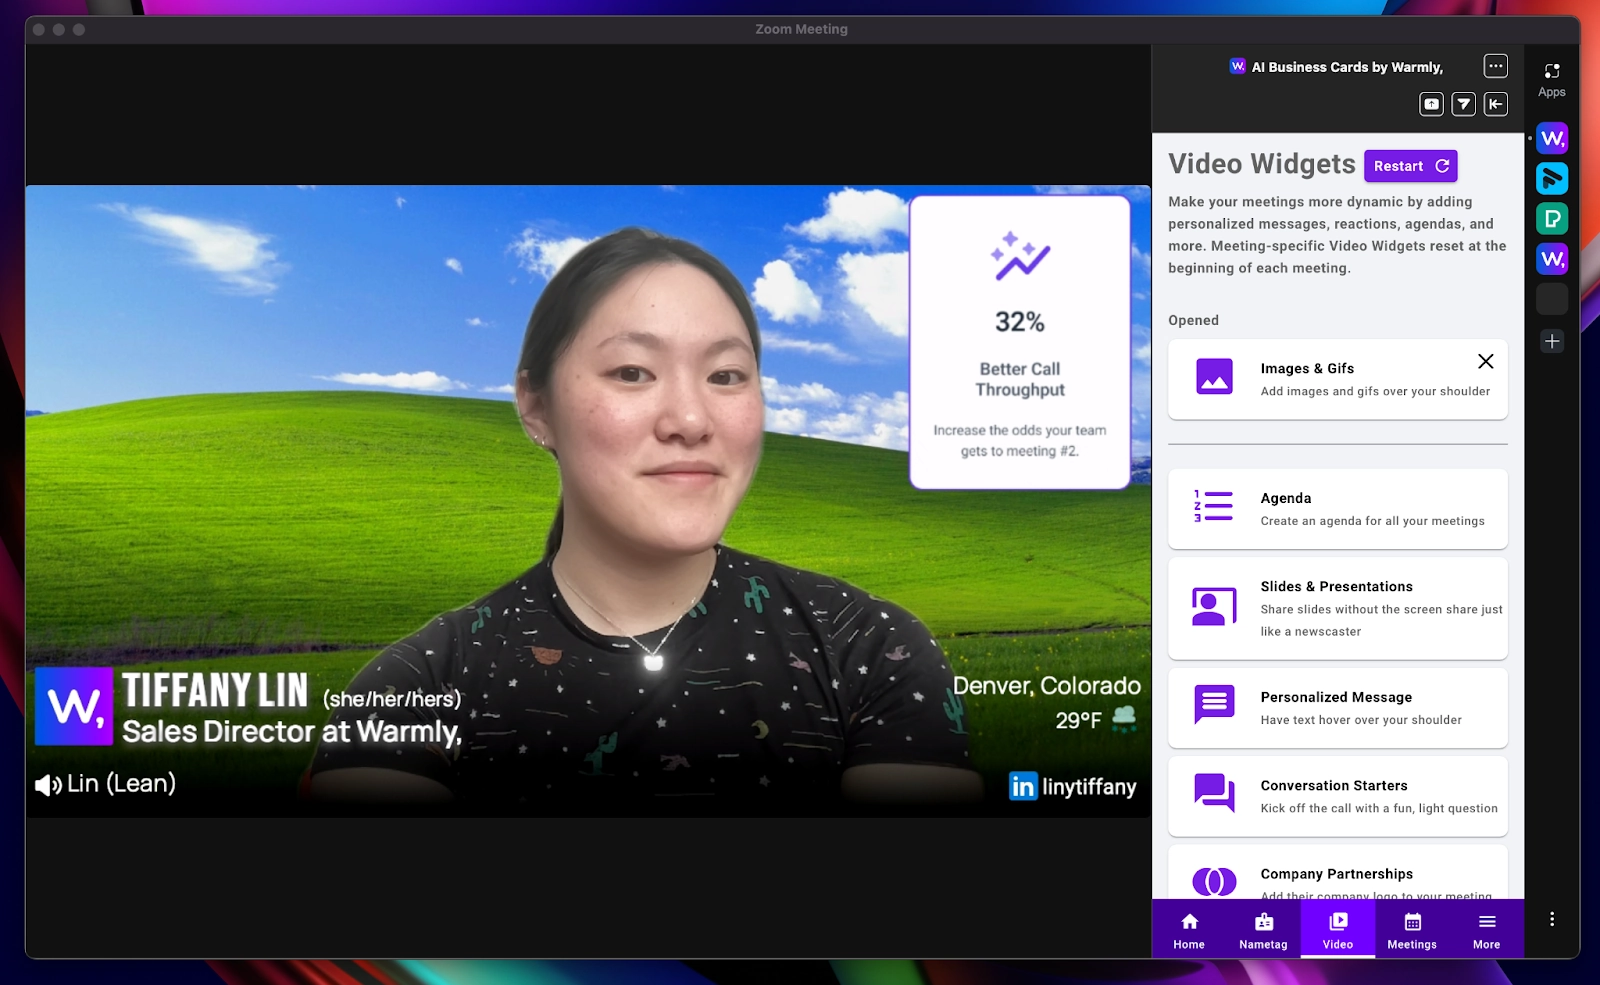
Task: Select the Personalized Message widget
Action: point(1338,707)
